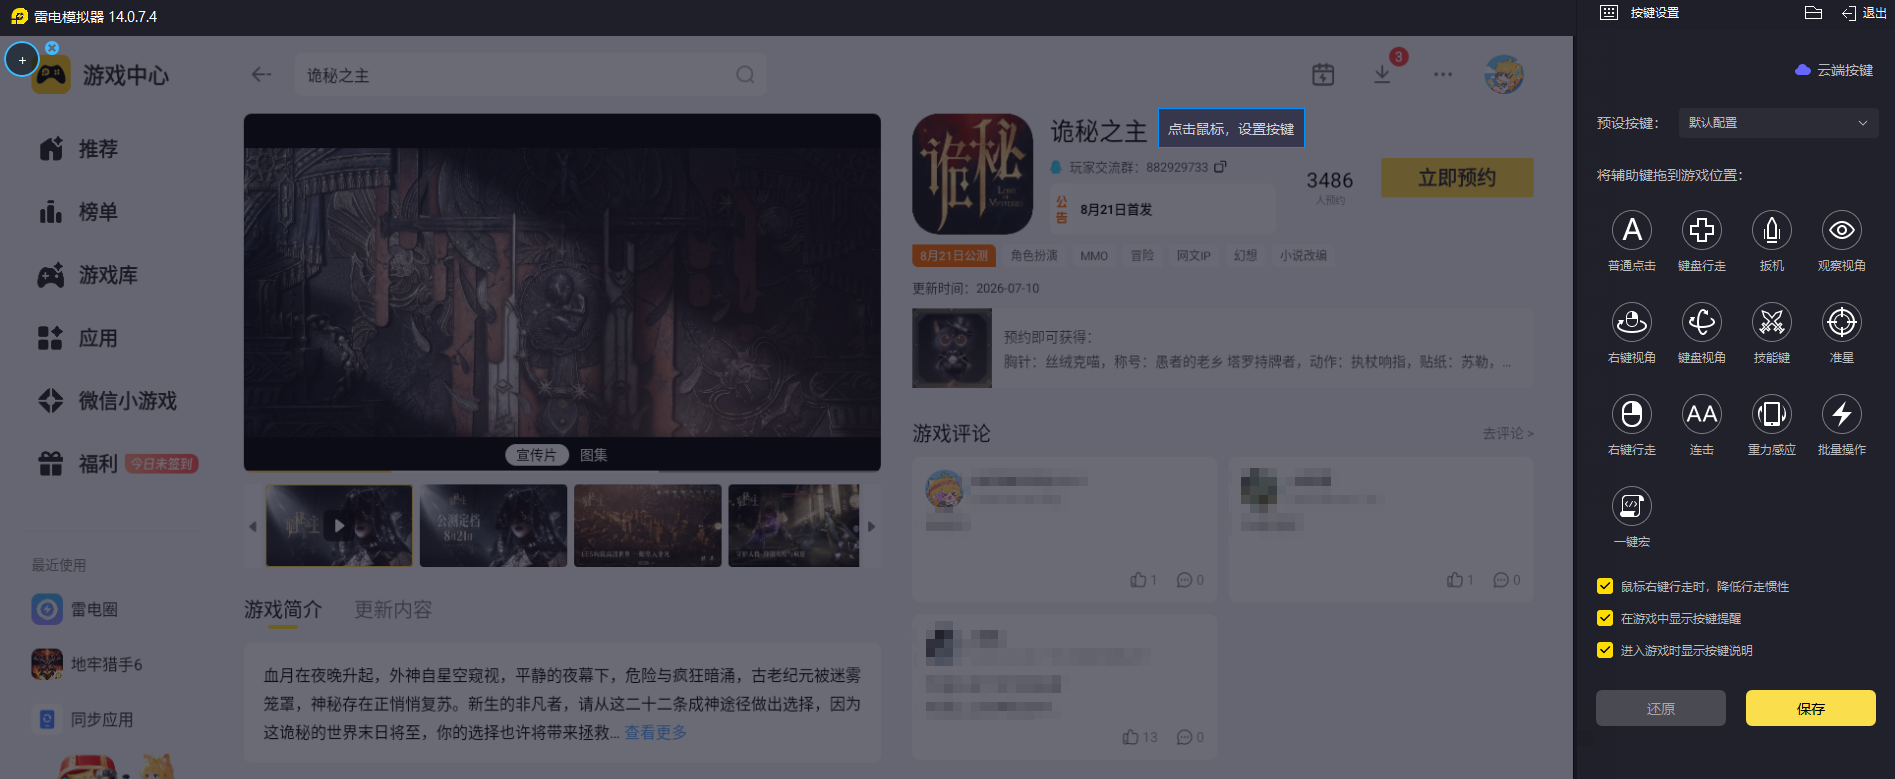Toggle 鼠标右键行走时，降低行走惯性 checkbox
The image size is (1895, 779).
pos(1605,587)
